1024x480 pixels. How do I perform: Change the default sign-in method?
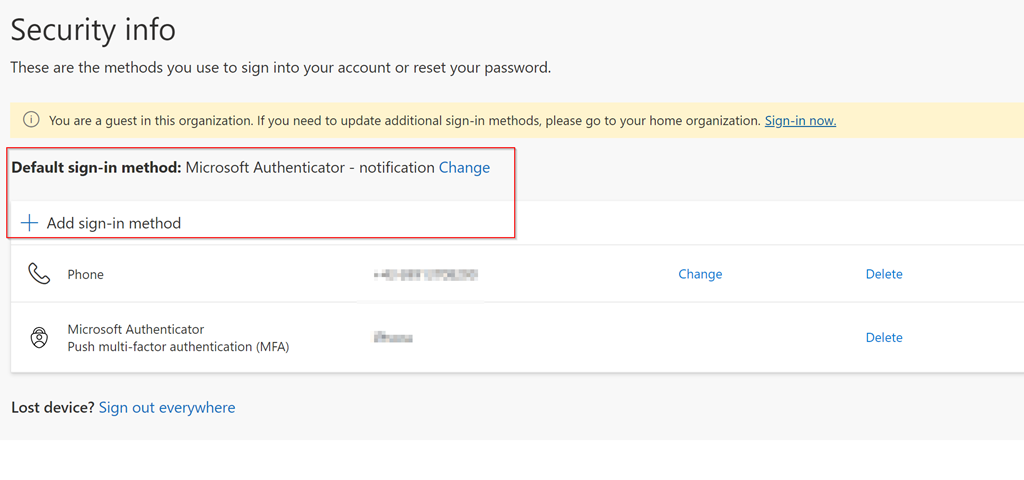pyautogui.click(x=464, y=168)
